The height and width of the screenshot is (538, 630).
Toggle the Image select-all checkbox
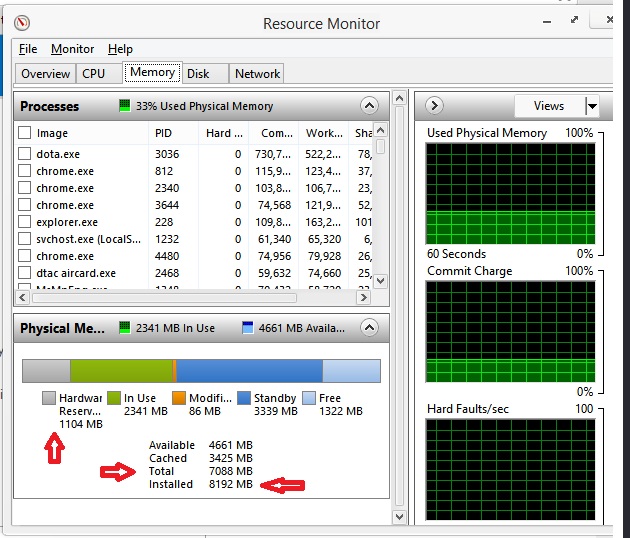(25, 133)
